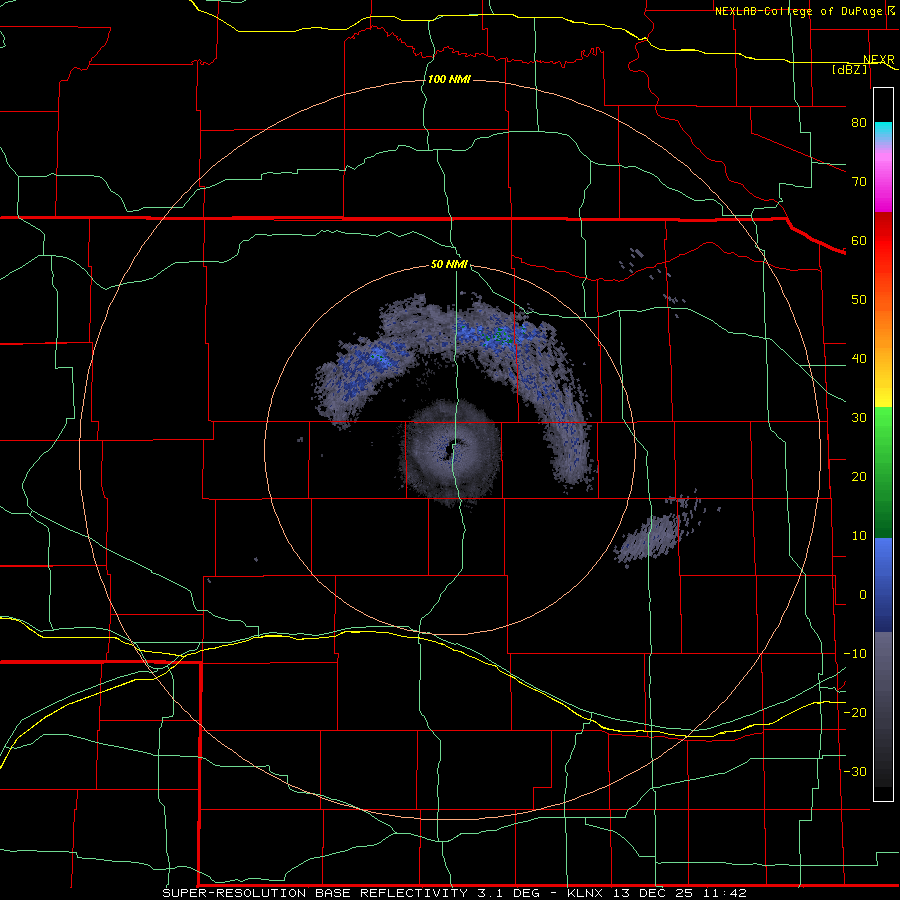This screenshot has height=900, width=900.
Task: Click the -20 value on the dBZ scale
Action: [855, 712]
